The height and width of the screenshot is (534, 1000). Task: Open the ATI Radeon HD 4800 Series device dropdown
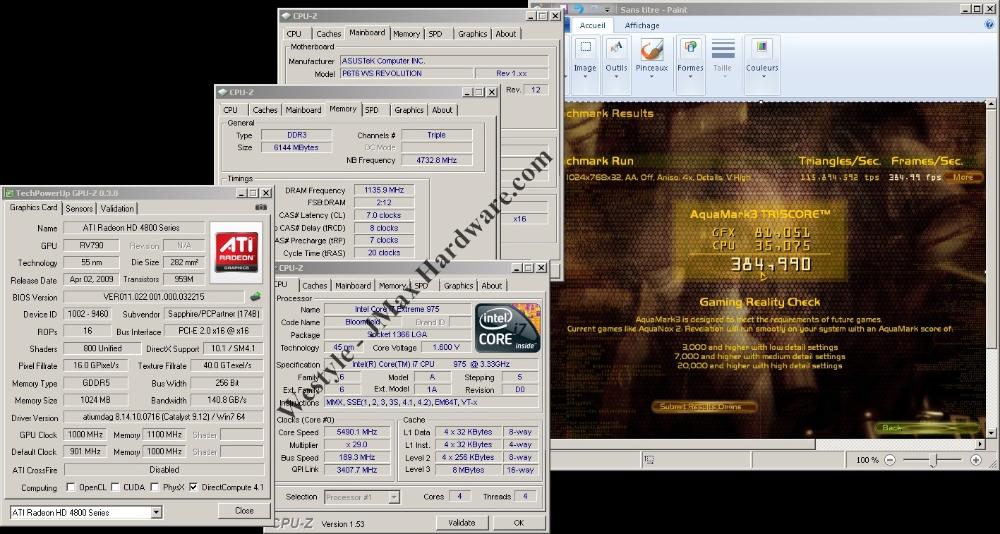tap(156, 512)
